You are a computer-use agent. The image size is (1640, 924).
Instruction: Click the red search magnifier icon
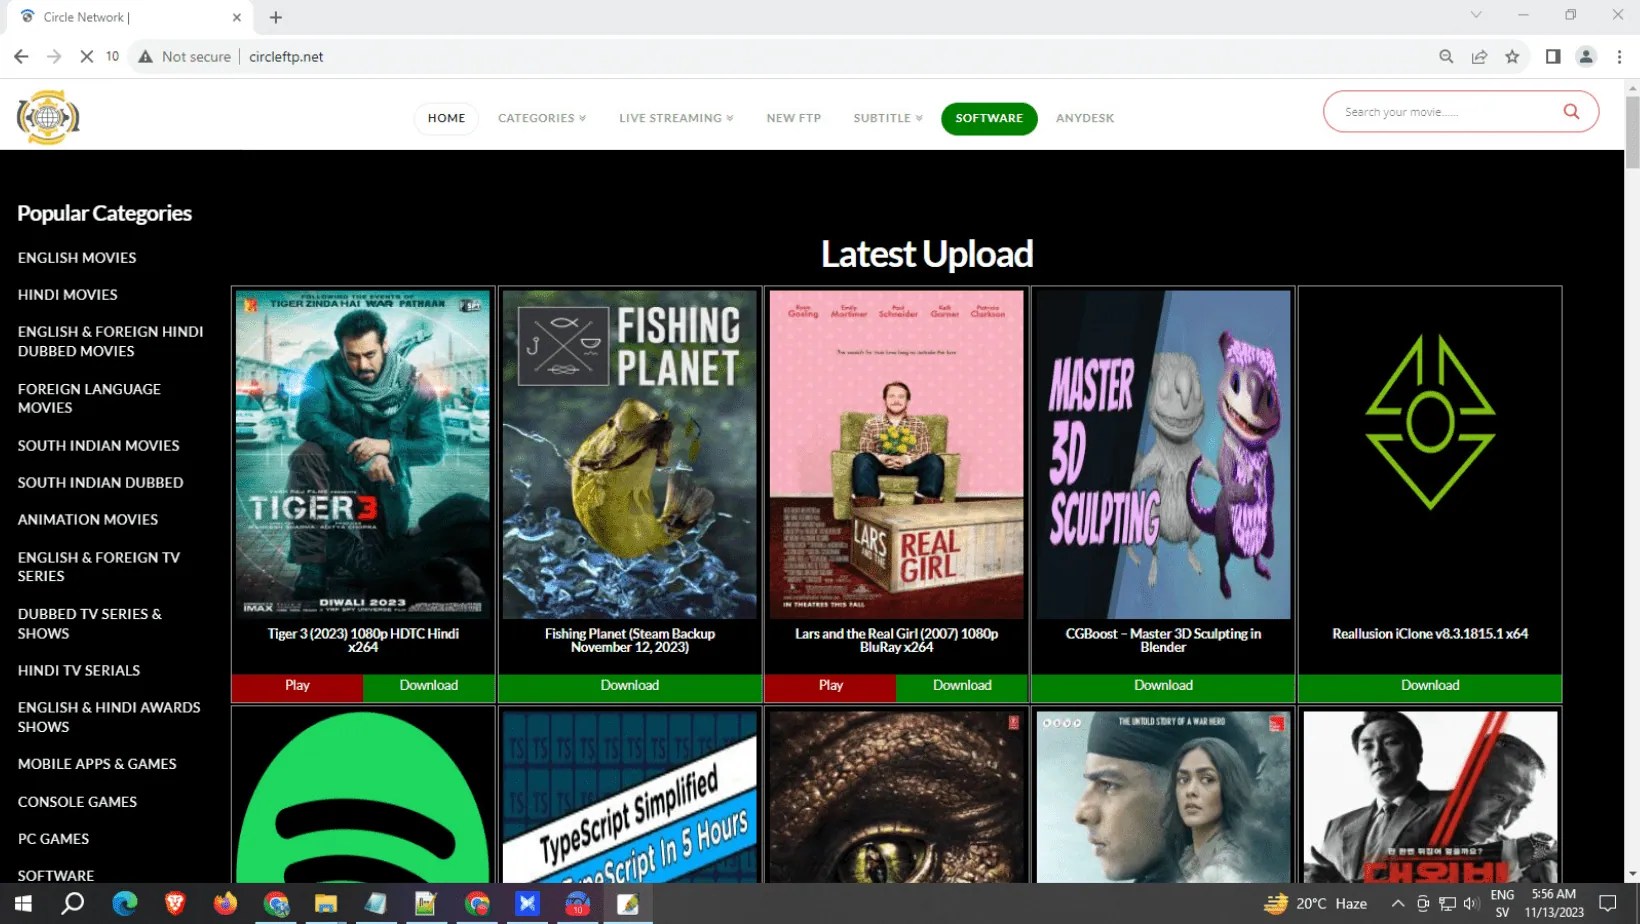pyautogui.click(x=1570, y=111)
